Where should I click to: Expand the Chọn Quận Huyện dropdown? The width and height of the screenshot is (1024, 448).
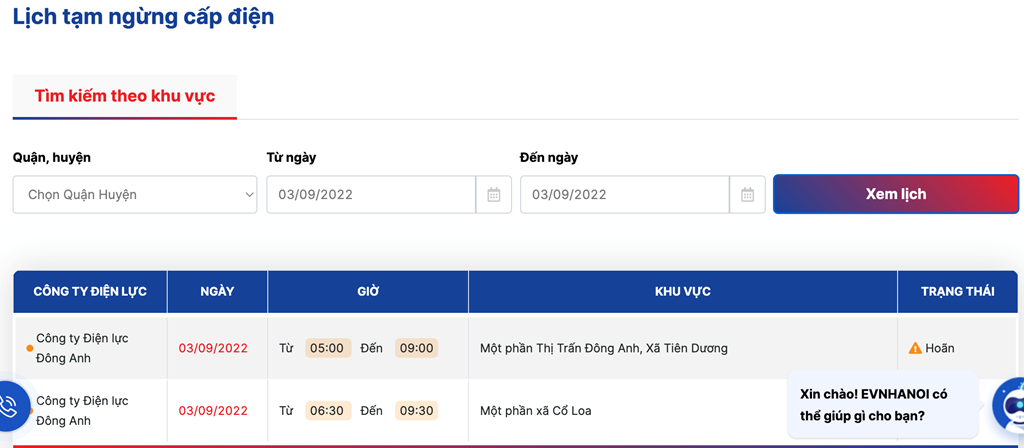pos(135,195)
